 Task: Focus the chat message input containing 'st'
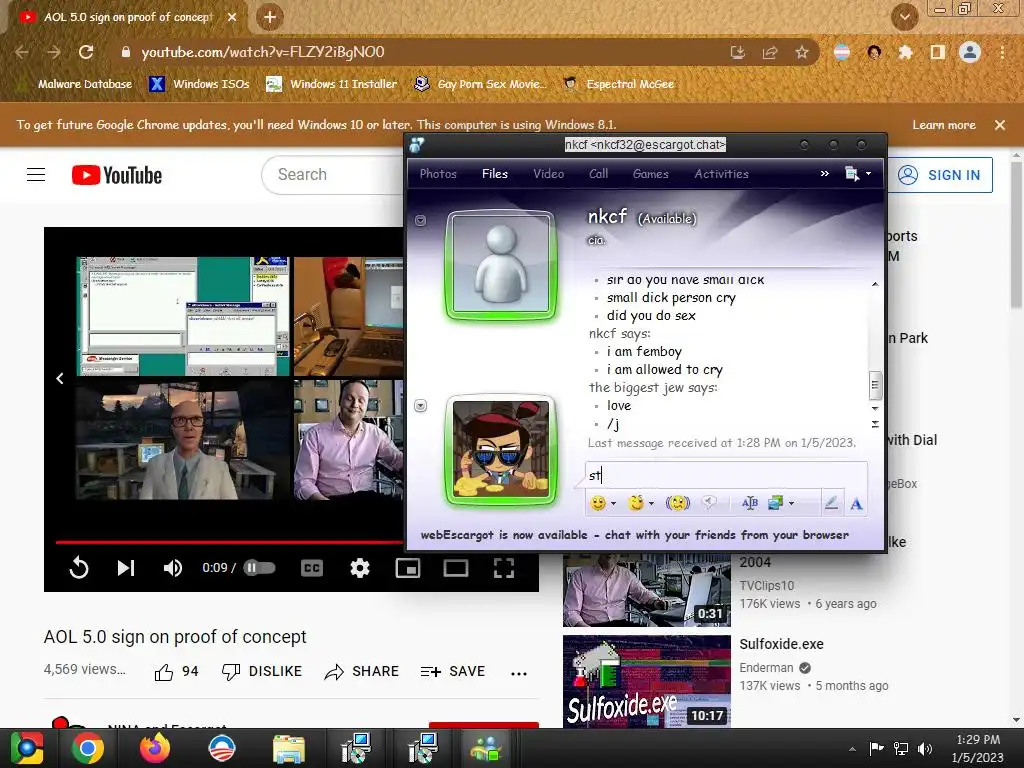tap(726, 475)
